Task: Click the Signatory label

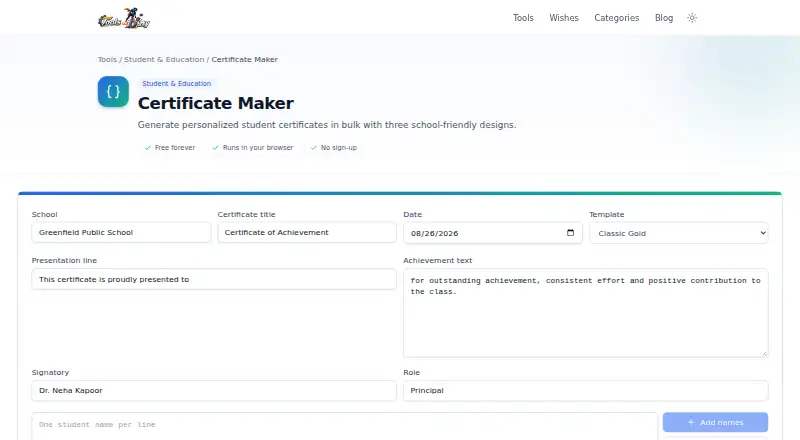Action: click(x=50, y=373)
